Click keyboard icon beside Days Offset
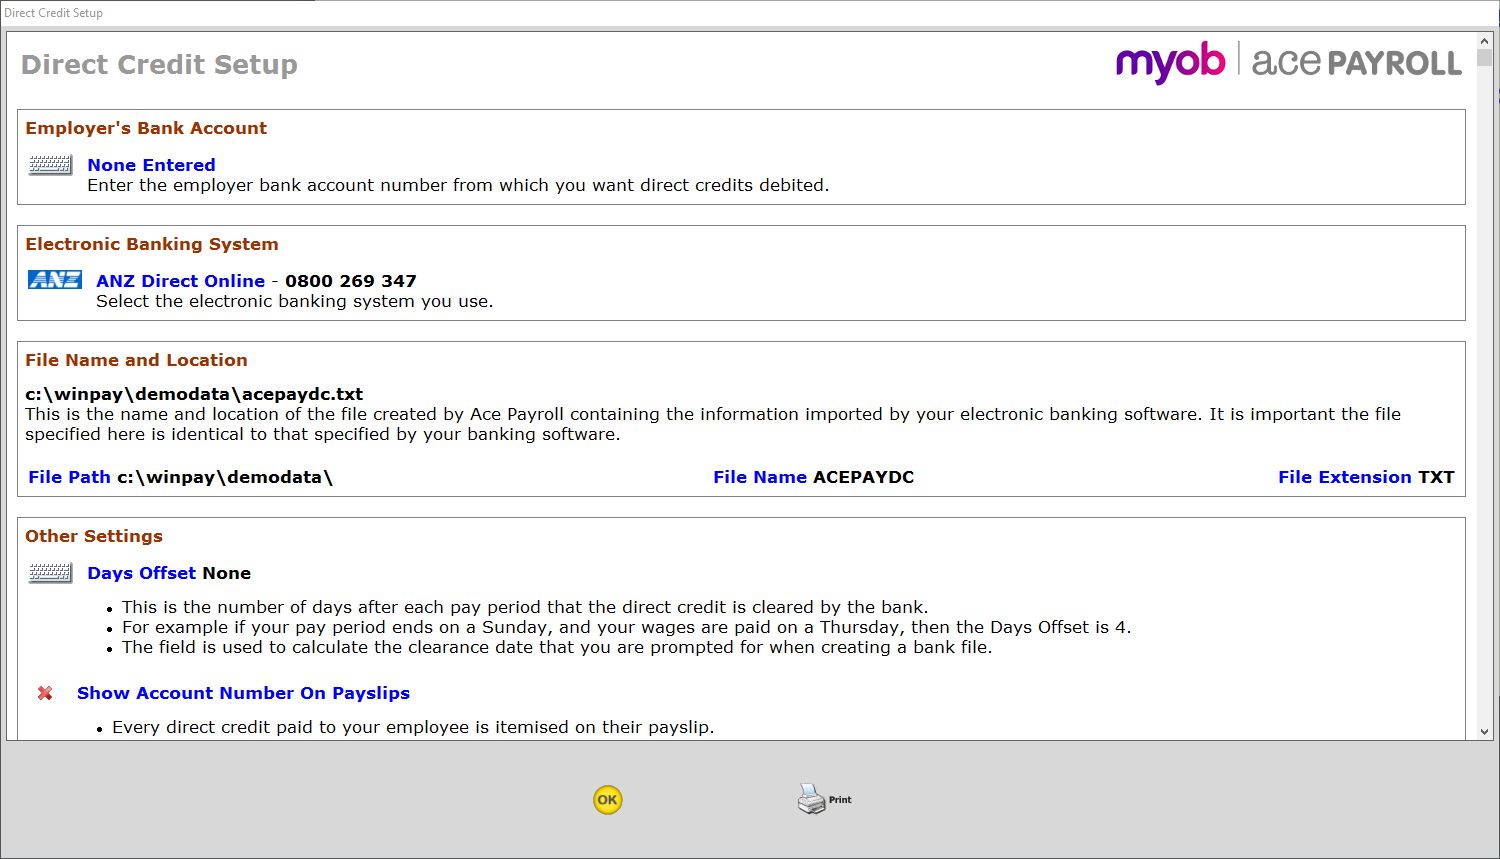Viewport: 1500px width, 859px height. point(50,573)
